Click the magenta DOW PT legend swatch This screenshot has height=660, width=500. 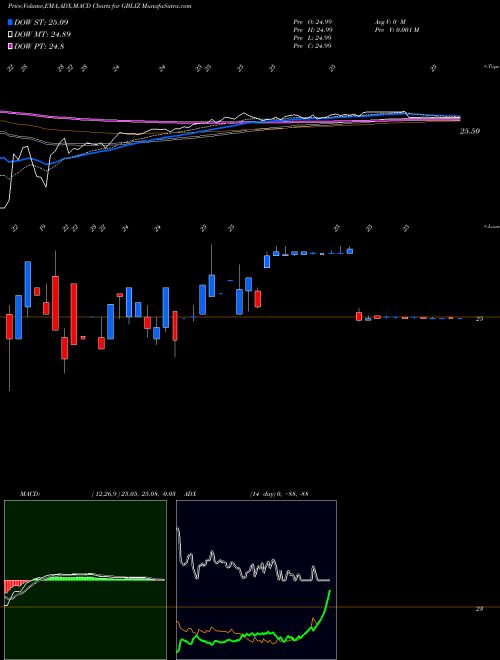(10, 47)
